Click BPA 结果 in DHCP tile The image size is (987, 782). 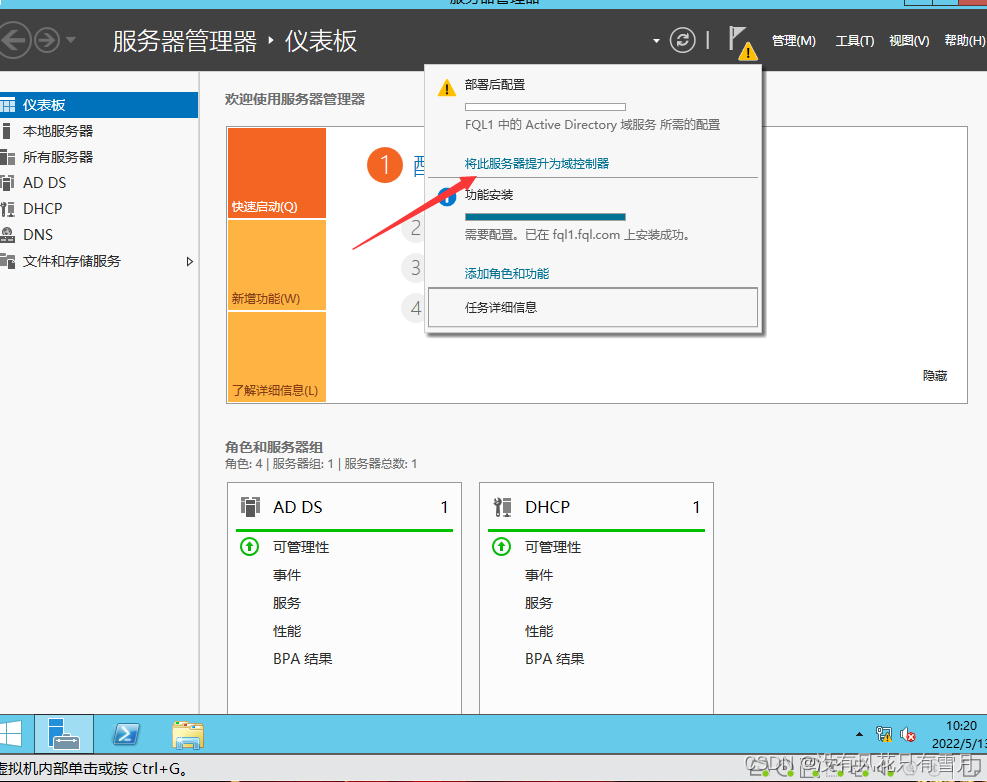point(555,659)
